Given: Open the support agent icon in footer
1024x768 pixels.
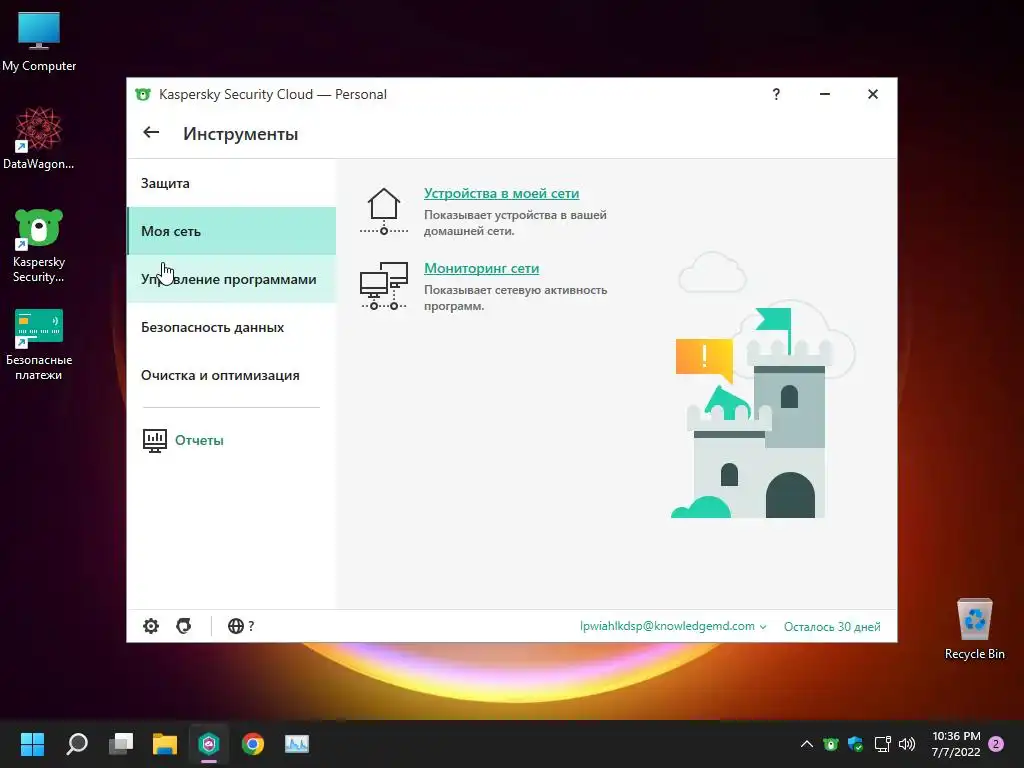Looking at the screenshot, I should [x=184, y=626].
